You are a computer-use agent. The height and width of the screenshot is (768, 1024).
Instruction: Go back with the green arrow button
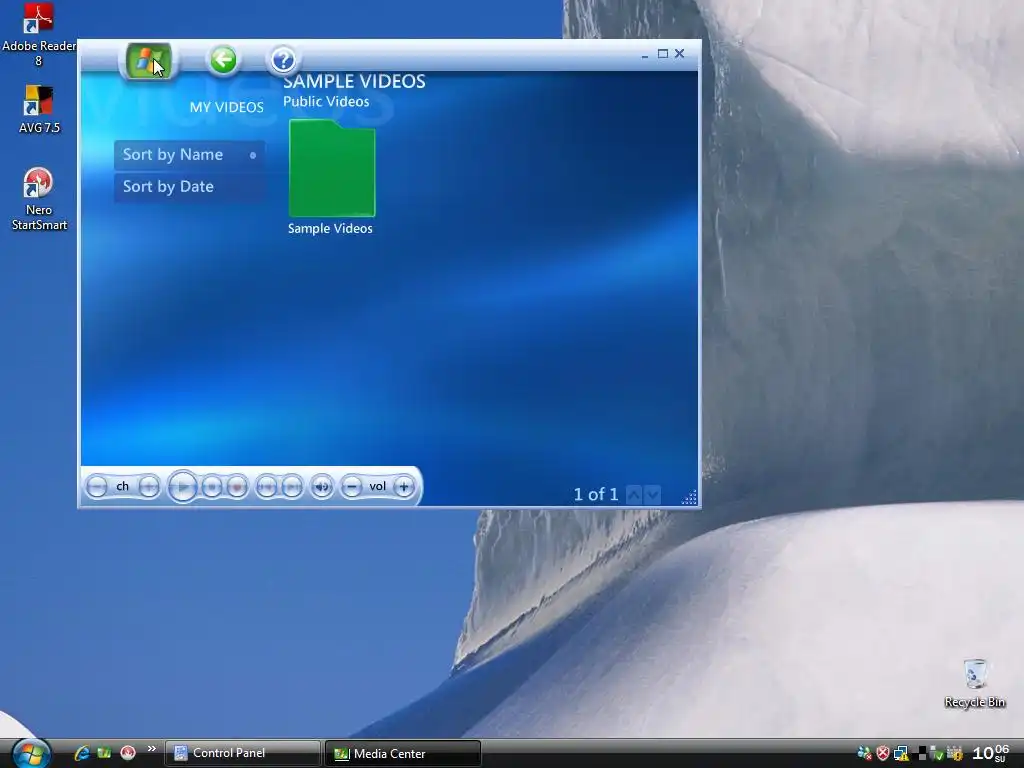(223, 60)
